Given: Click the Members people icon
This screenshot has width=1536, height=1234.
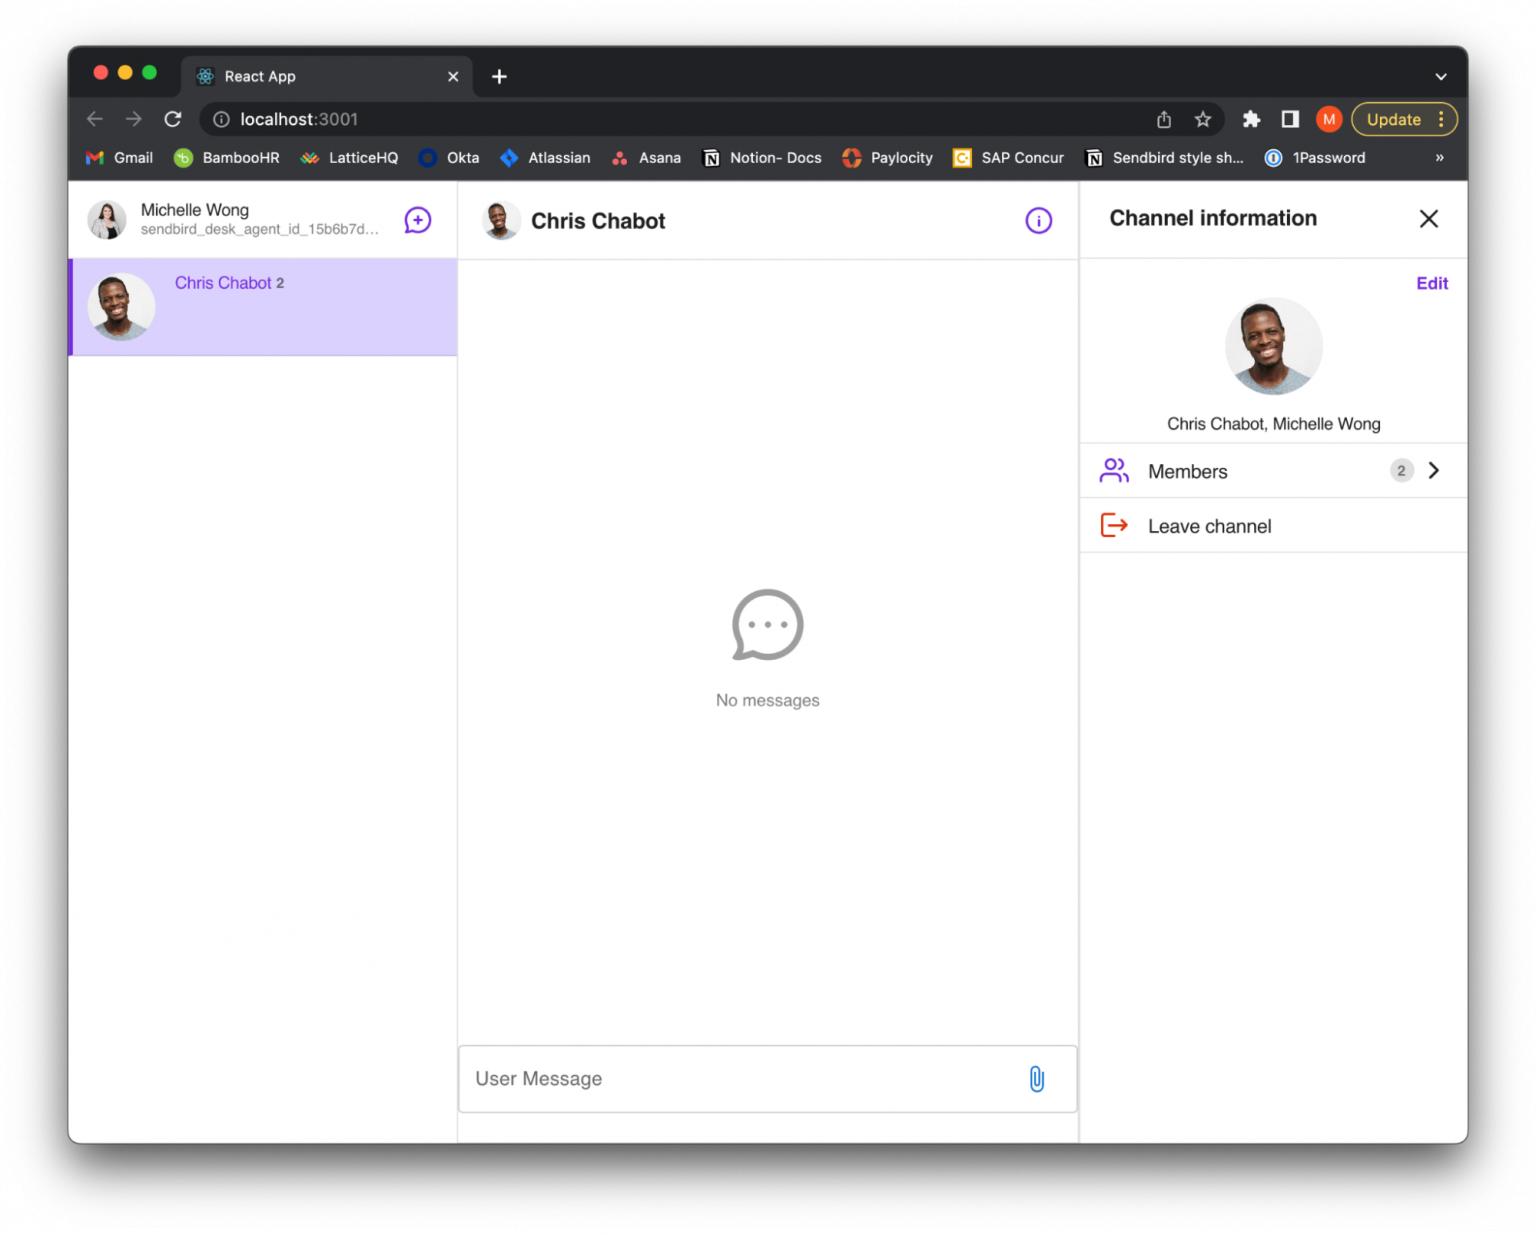Looking at the screenshot, I should 1114,471.
